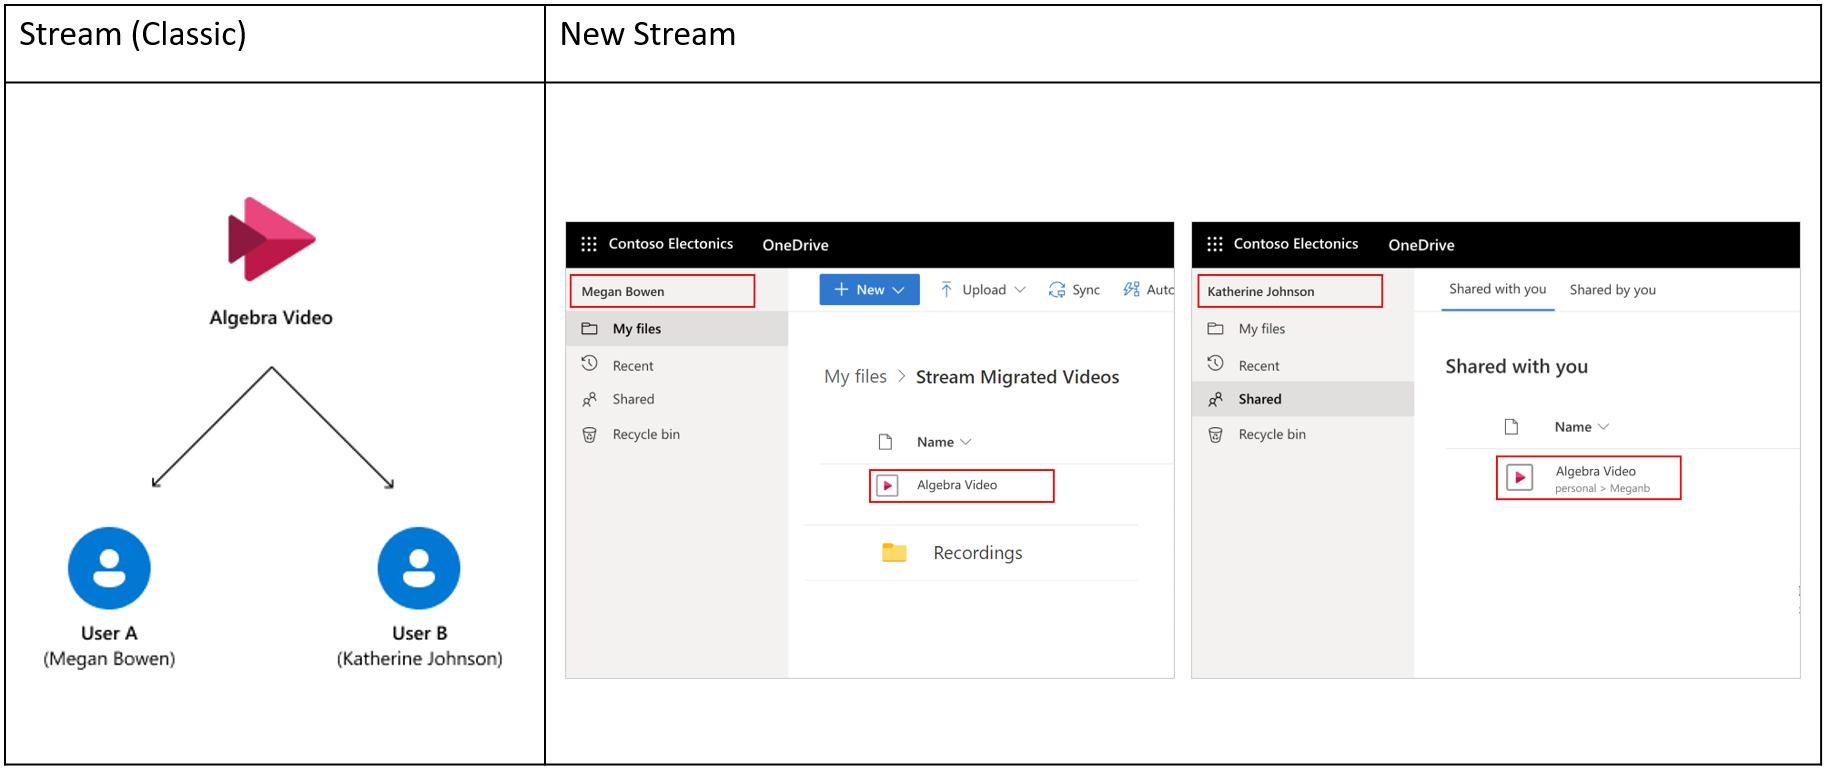Viewport: 1825px width, 769px height.
Task: Switch to the Shared by you tab
Action: (1612, 290)
